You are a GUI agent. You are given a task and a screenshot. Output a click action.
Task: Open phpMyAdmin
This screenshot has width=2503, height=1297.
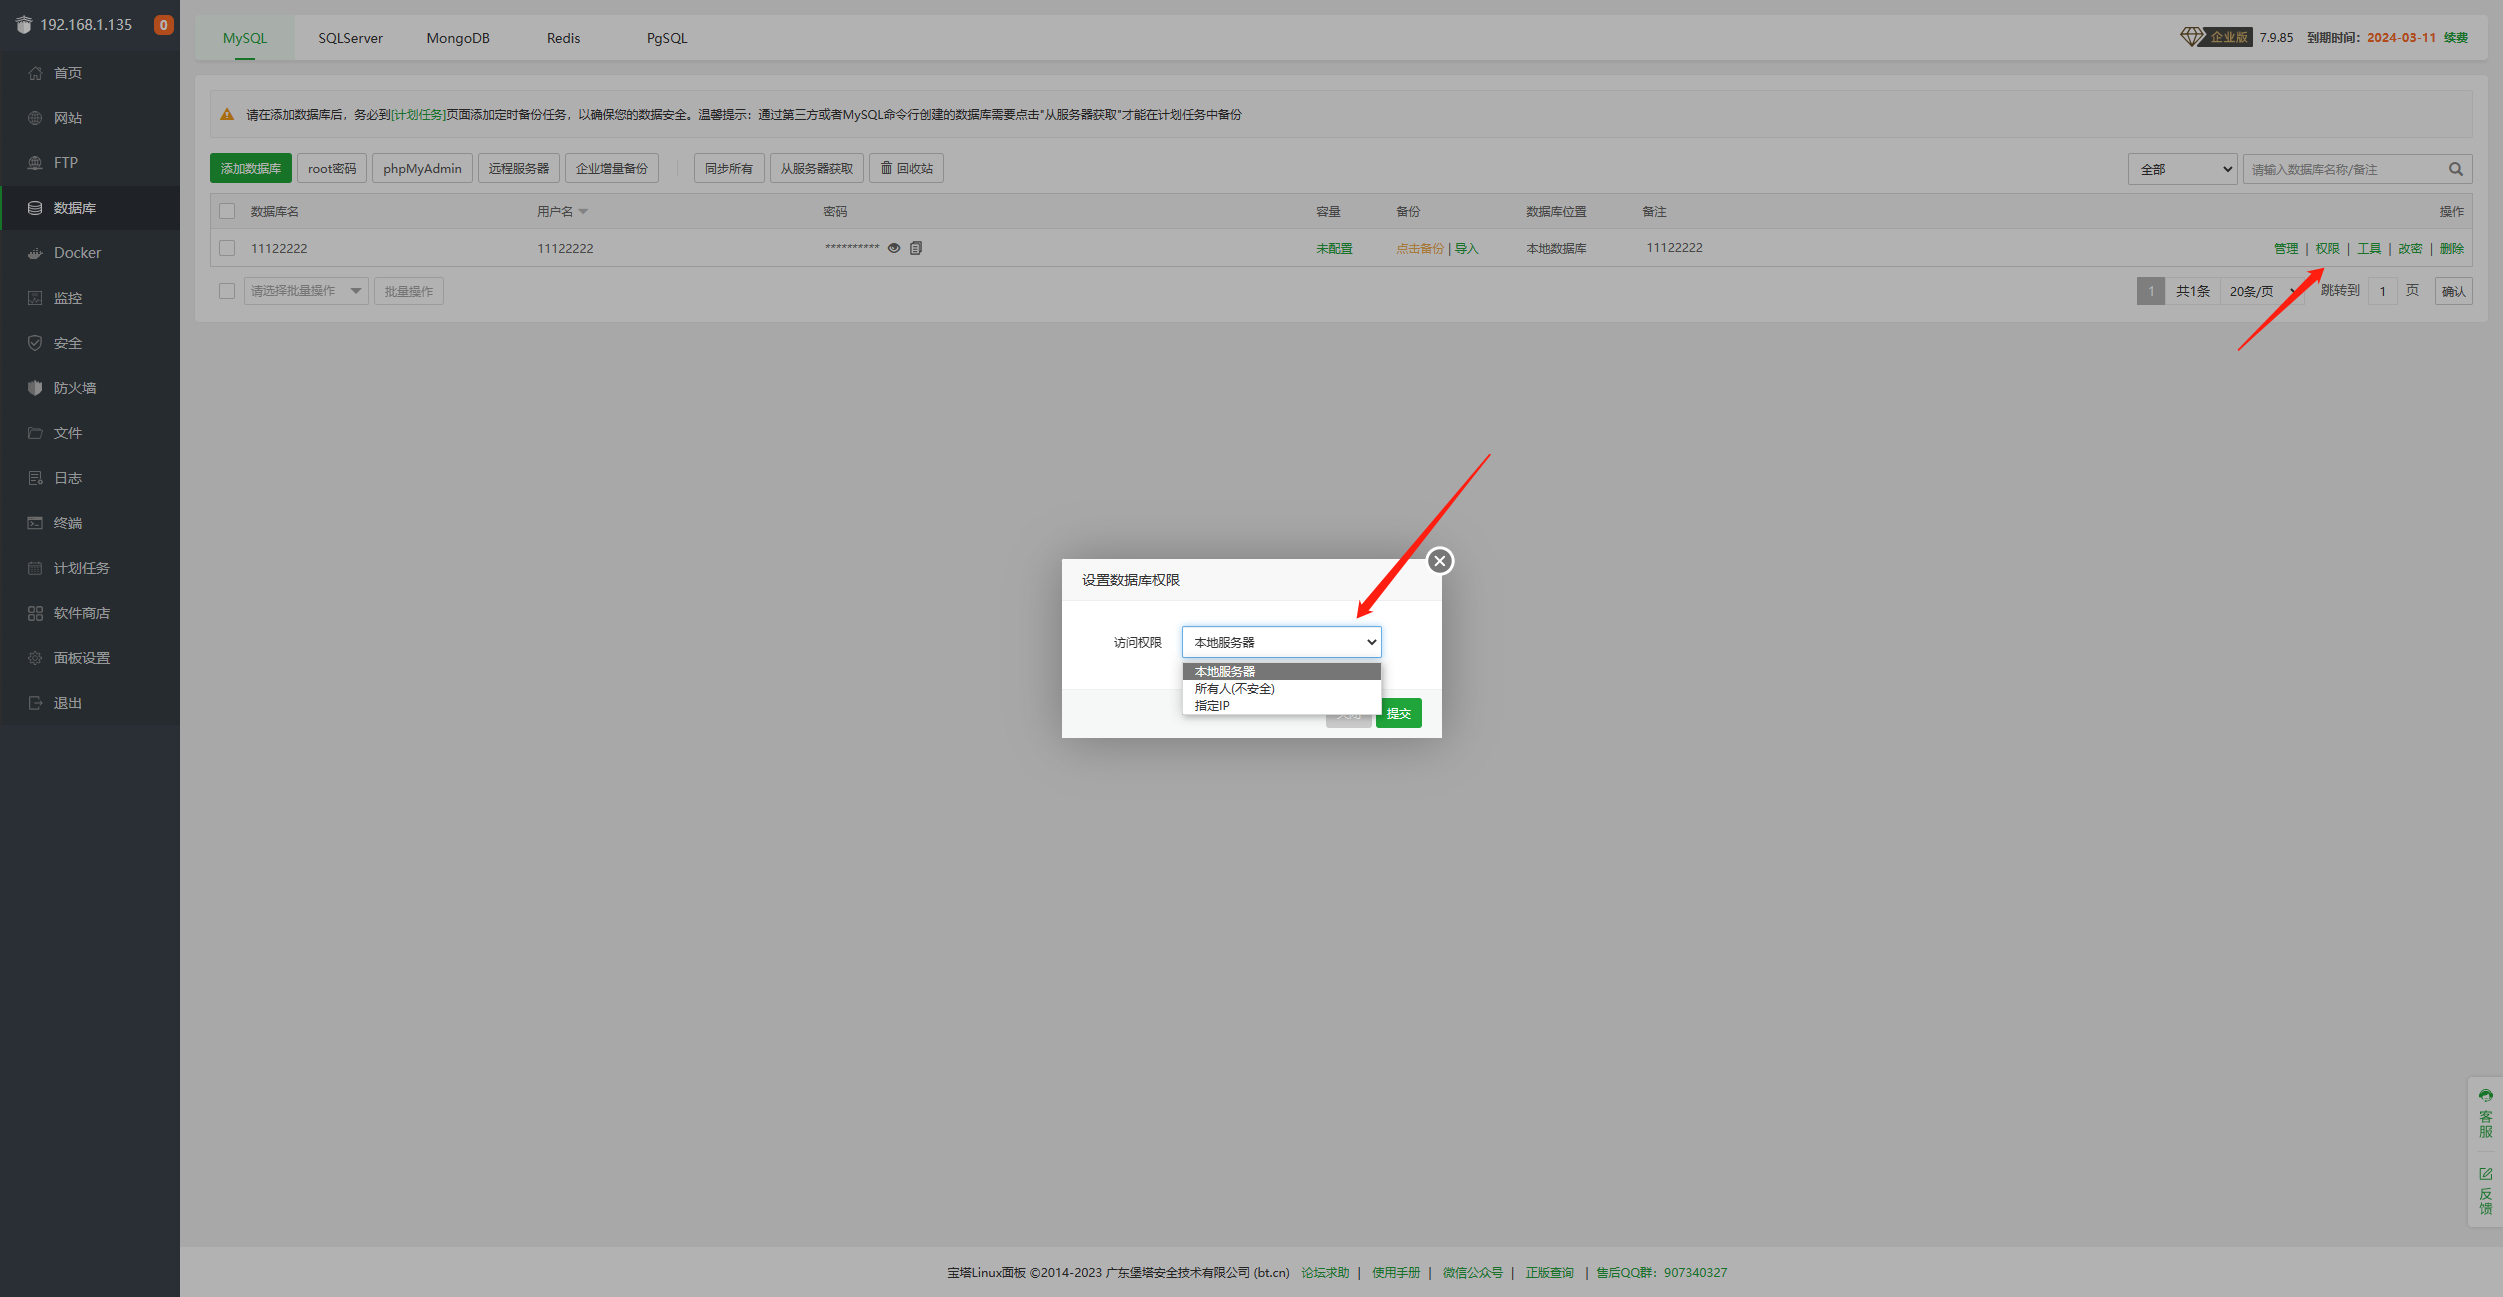click(x=422, y=168)
